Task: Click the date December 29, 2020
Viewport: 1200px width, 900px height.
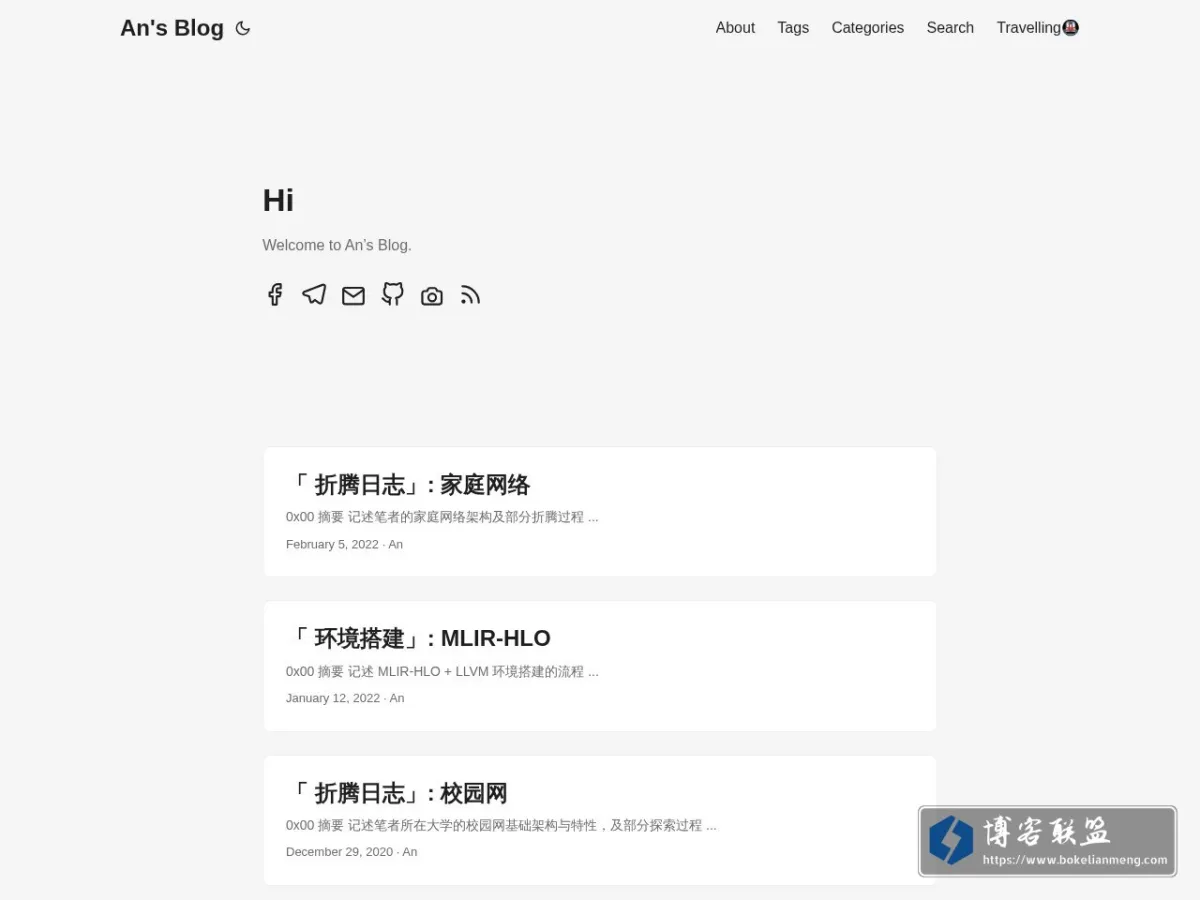Action: pyautogui.click(x=339, y=852)
